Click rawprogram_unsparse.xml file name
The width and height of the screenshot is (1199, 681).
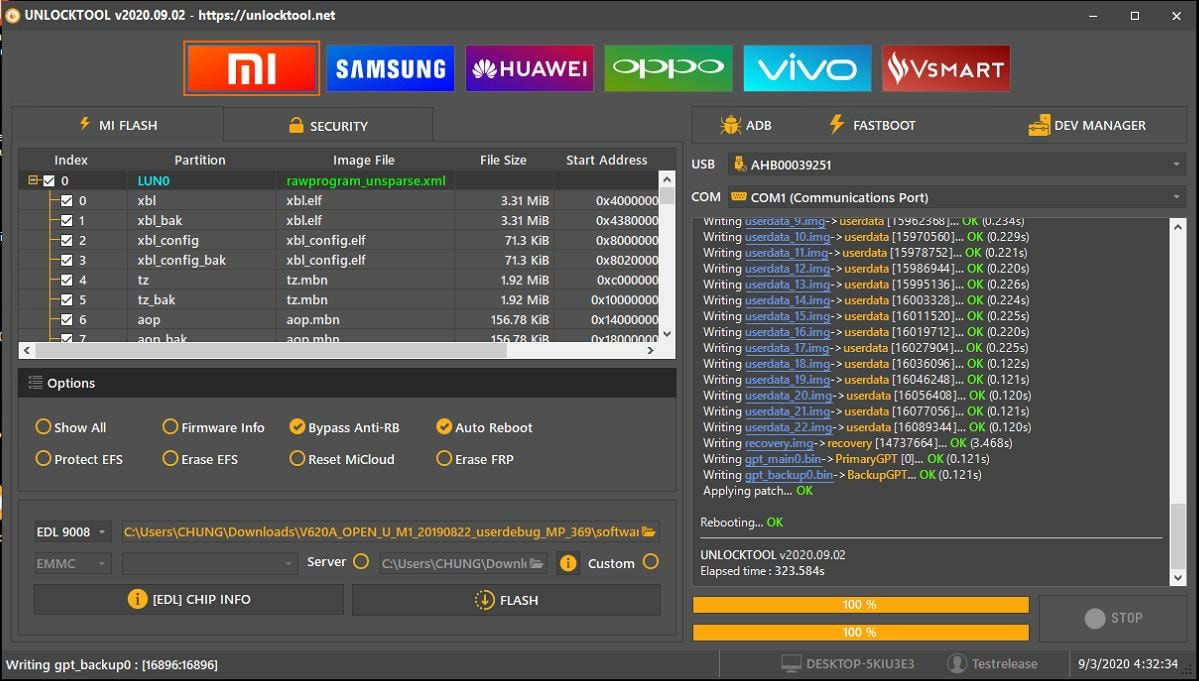pos(366,181)
